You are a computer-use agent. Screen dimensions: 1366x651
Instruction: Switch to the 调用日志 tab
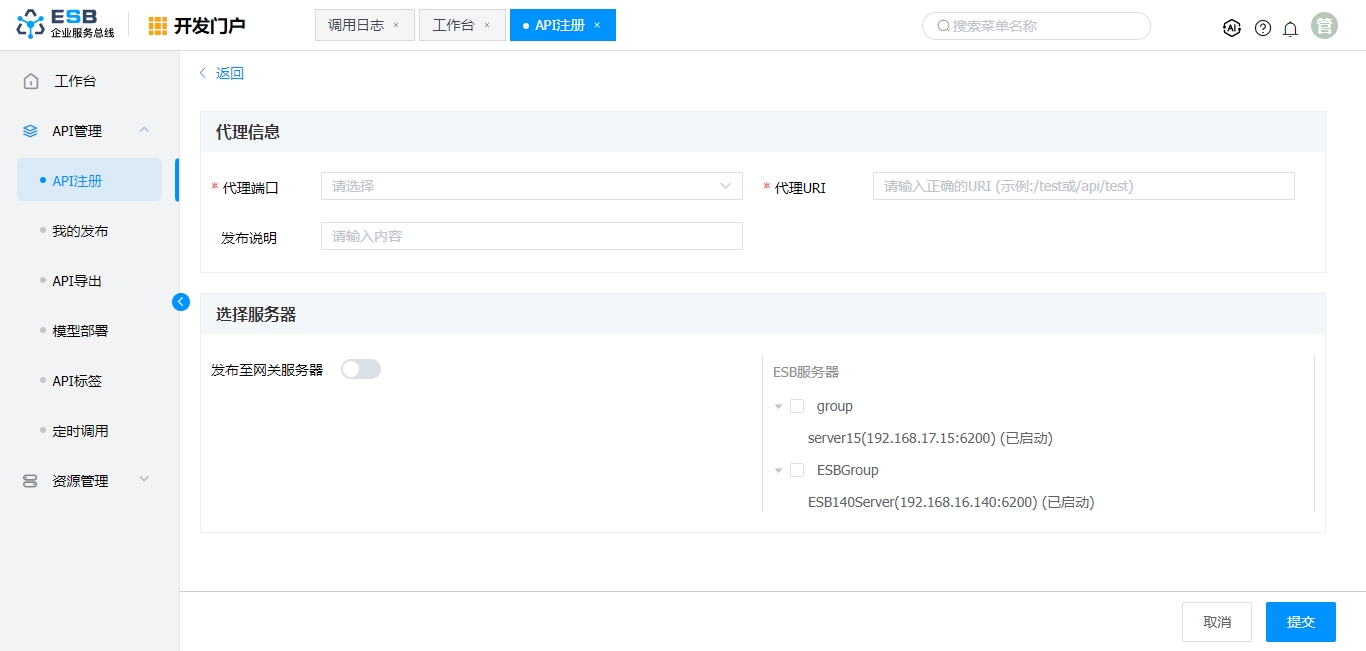pos(356,25)
